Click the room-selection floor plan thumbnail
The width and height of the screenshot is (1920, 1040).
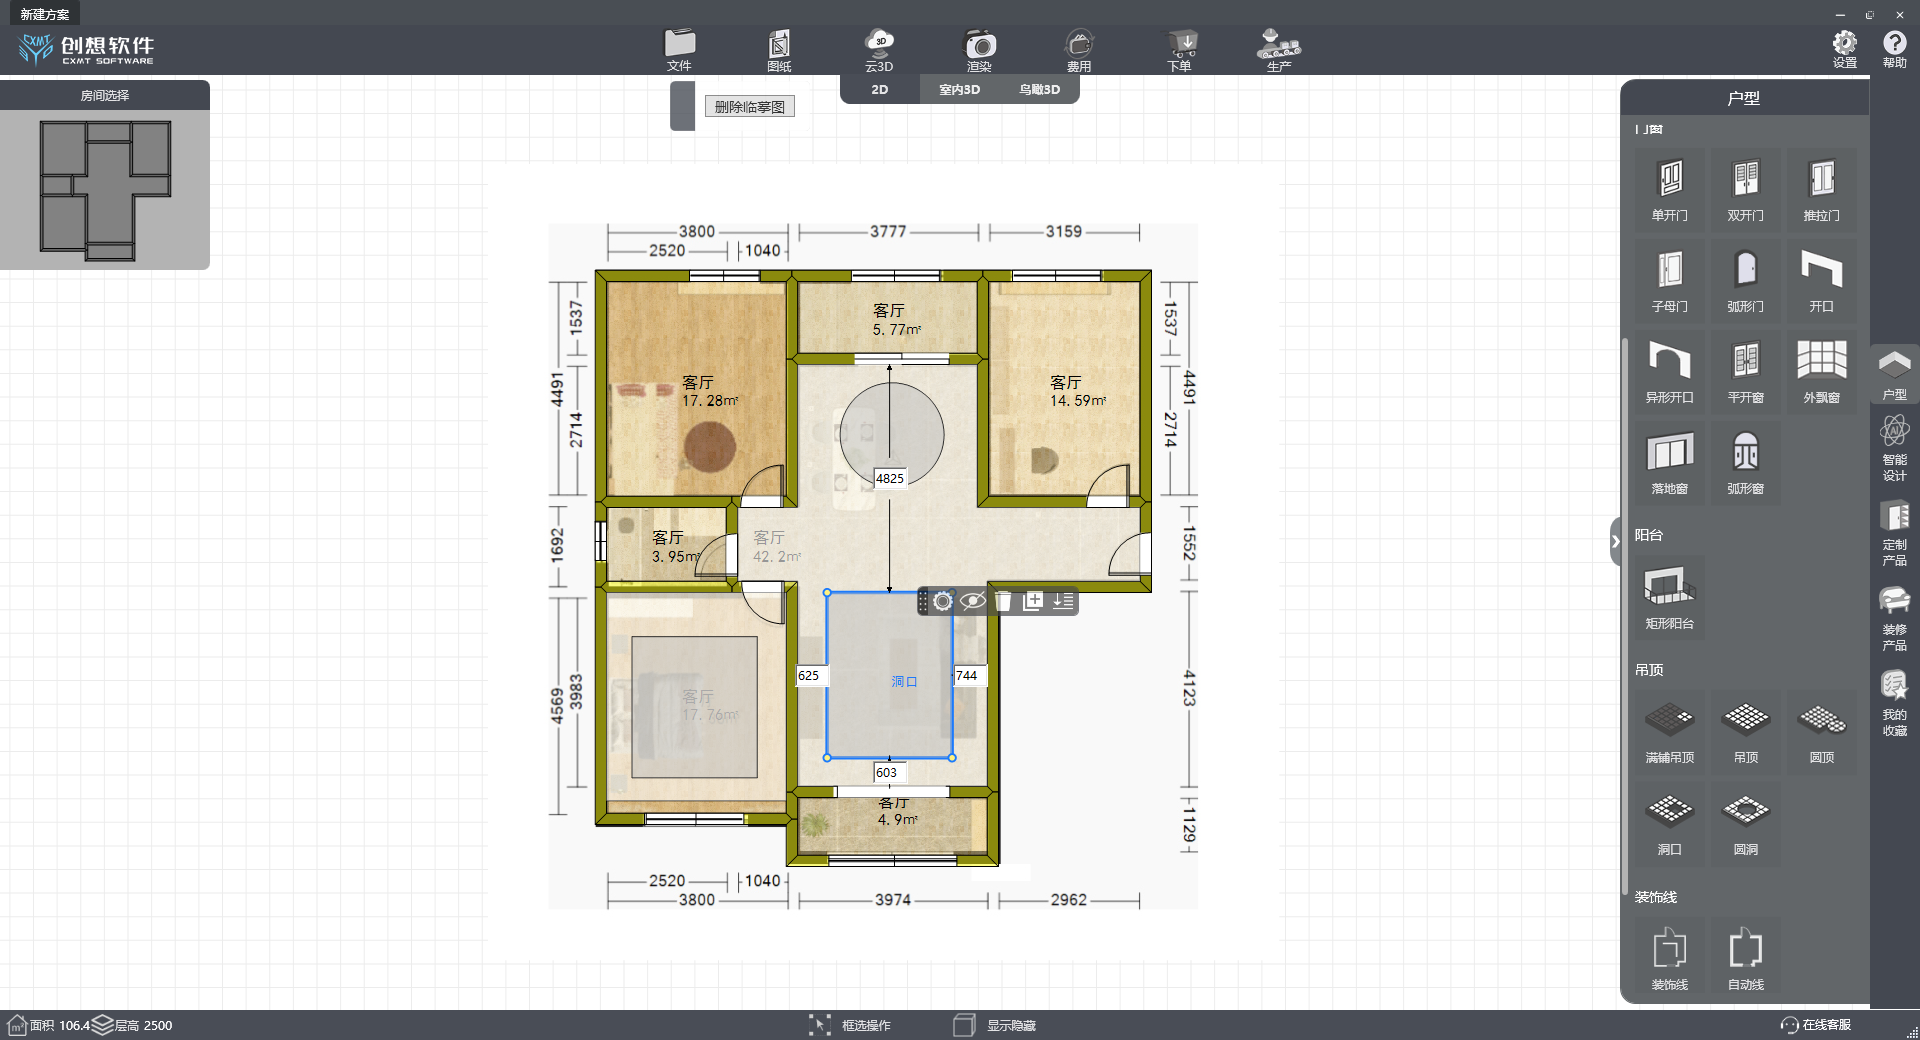pos(105,190)
